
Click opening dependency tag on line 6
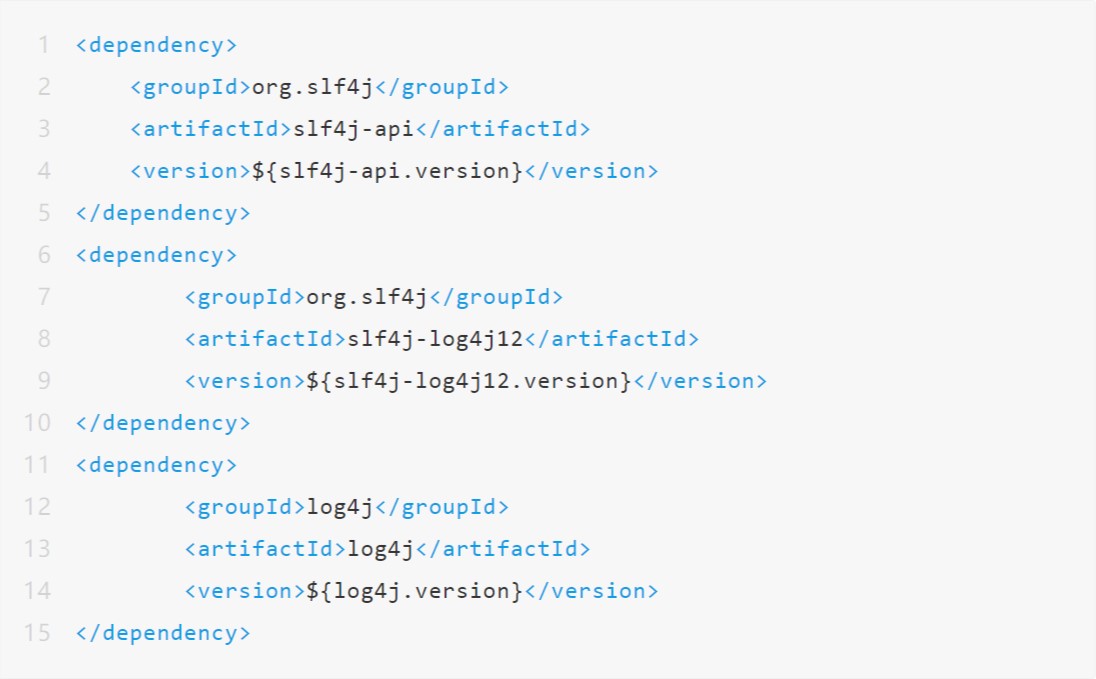point(157,255)
